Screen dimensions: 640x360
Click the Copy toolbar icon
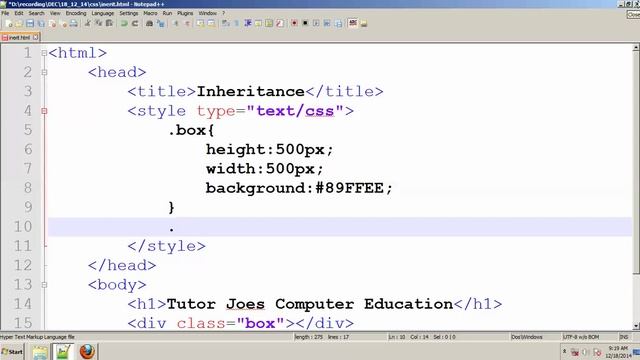point(98,23)
